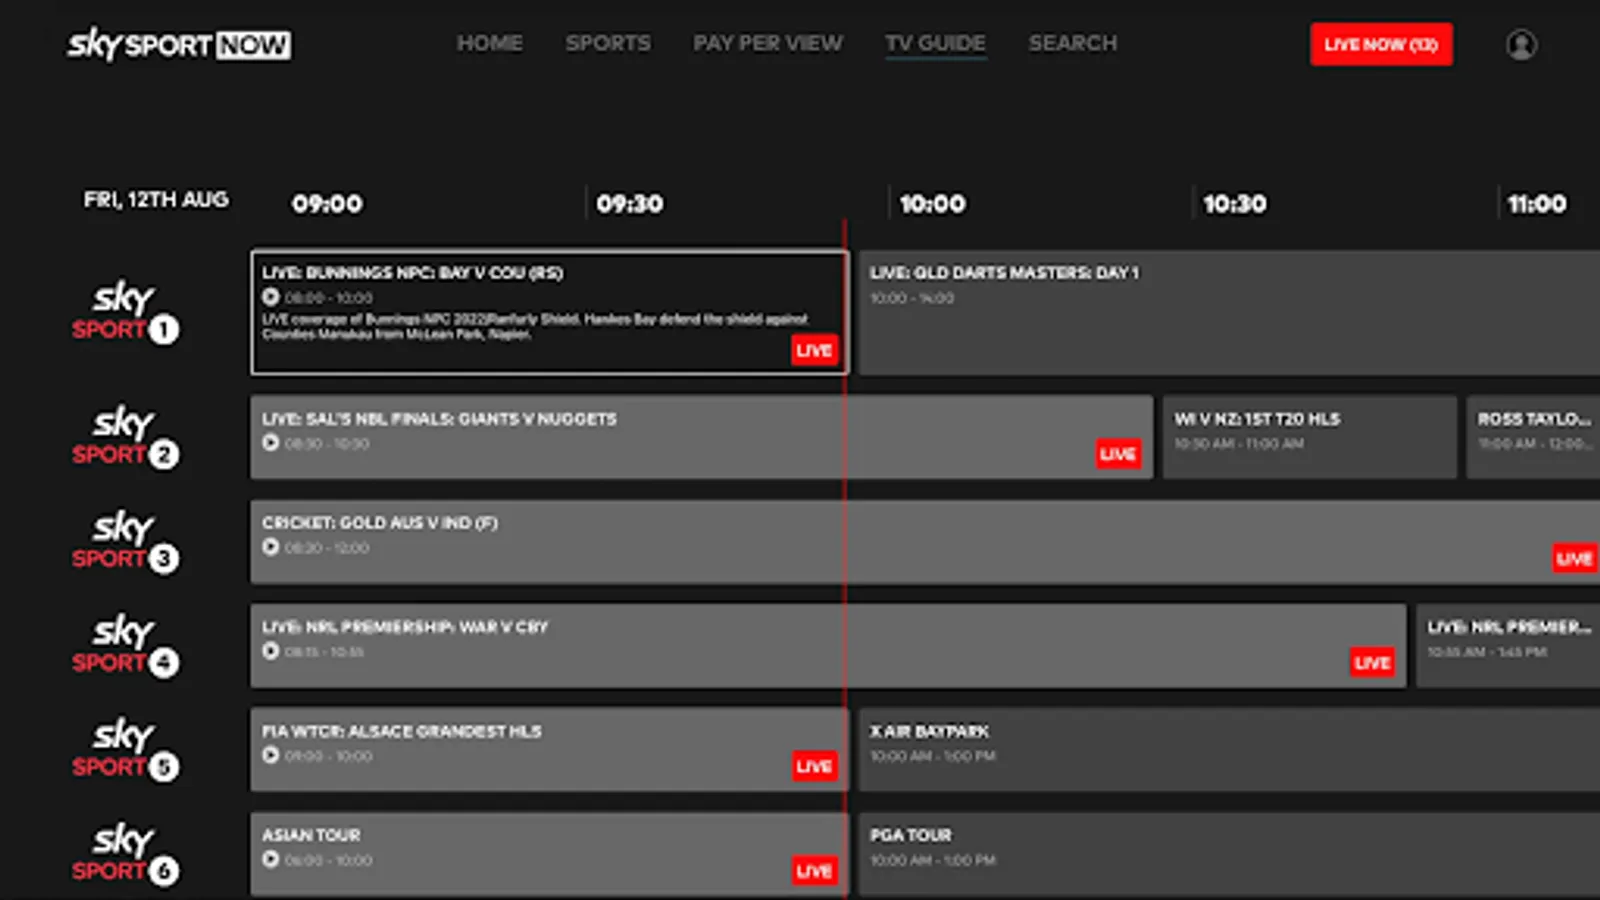The height and width of the screenshot is (900, 1600).
Task: Click the Fri, 12th Aug date label
Action: (x=156, y=199)
